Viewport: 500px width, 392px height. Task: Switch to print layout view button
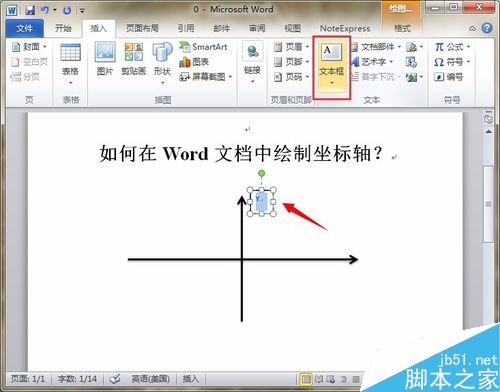[x=306, y=379]
